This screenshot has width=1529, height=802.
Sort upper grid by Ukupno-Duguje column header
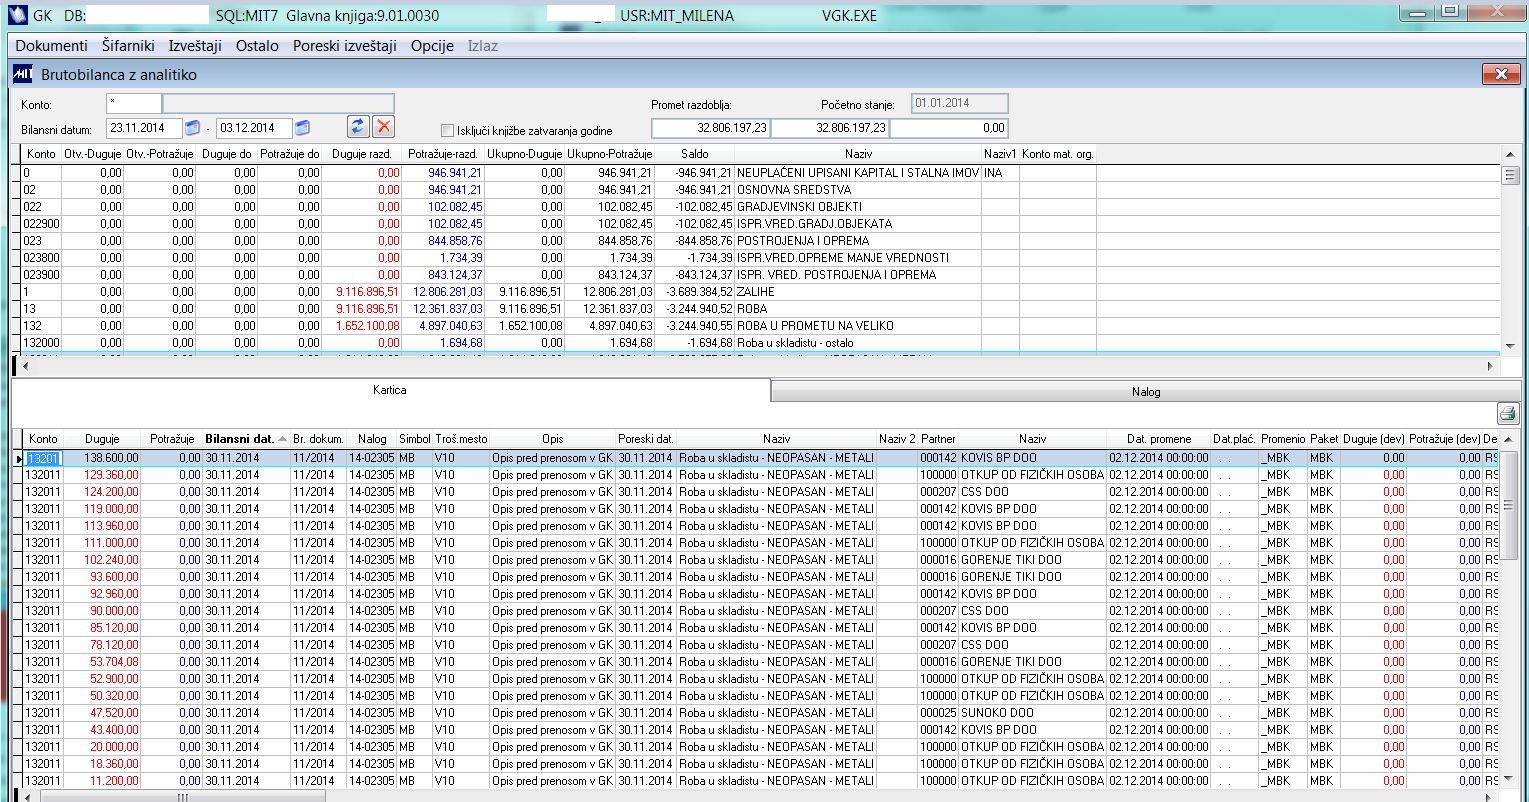coord(525,154)
